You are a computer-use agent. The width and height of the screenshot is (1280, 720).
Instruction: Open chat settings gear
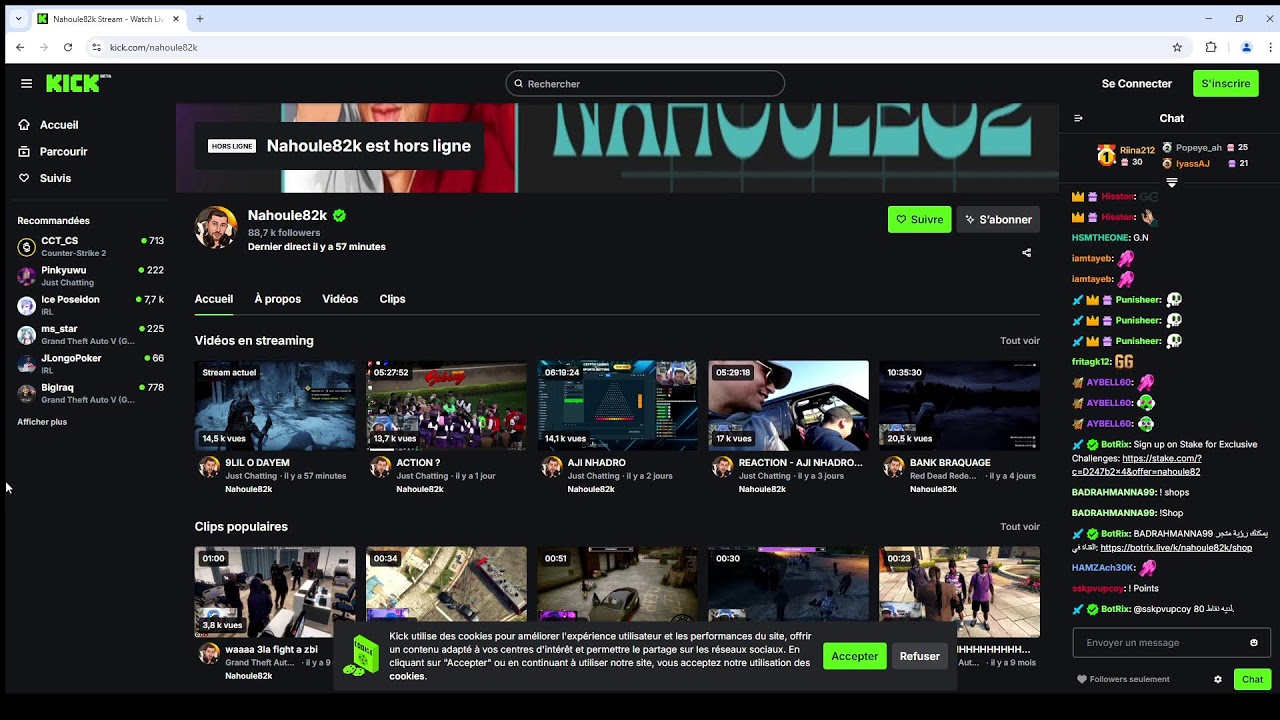1218,679
